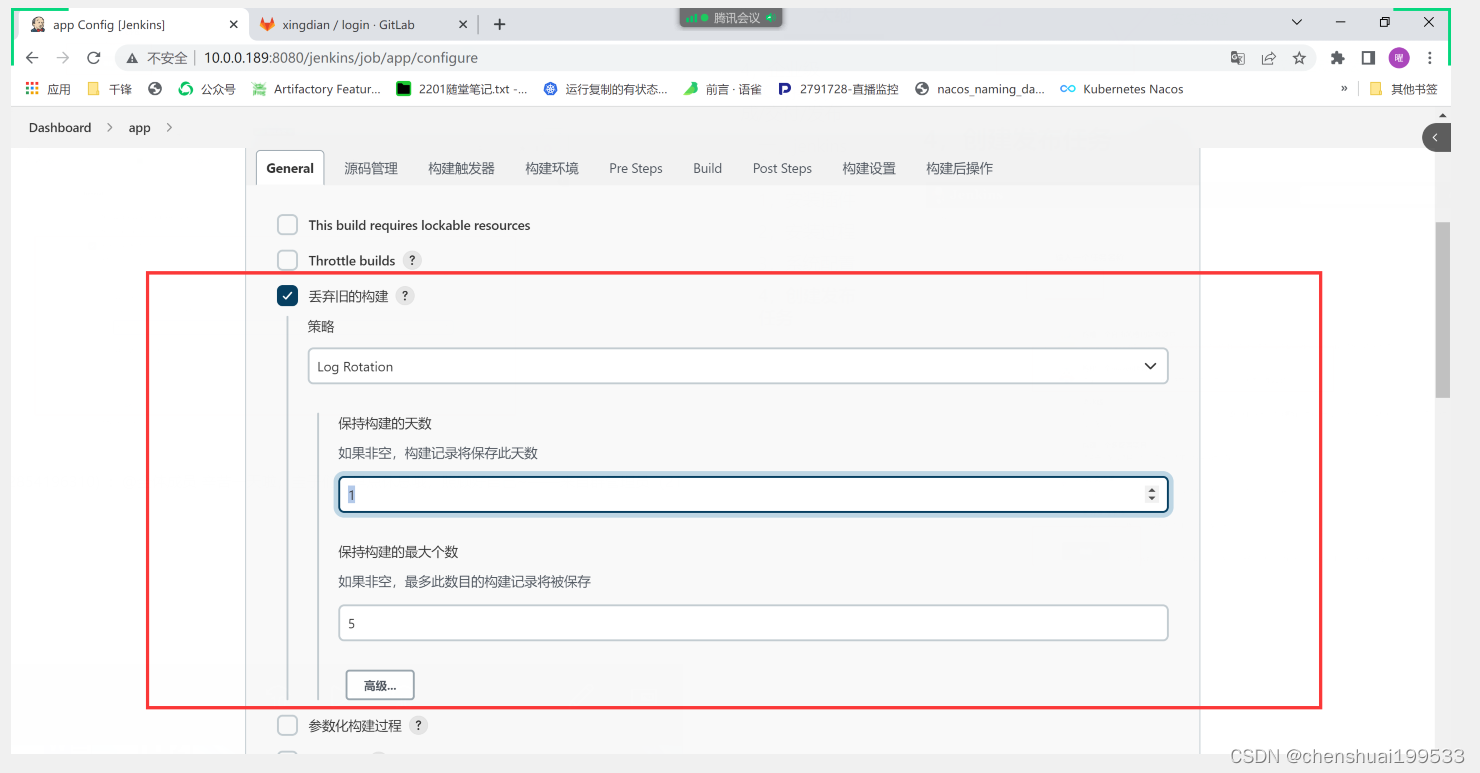Open help for 丢弃旧的构建
Viewport: 1480px width, 773px height.
[x=405, y=296]
